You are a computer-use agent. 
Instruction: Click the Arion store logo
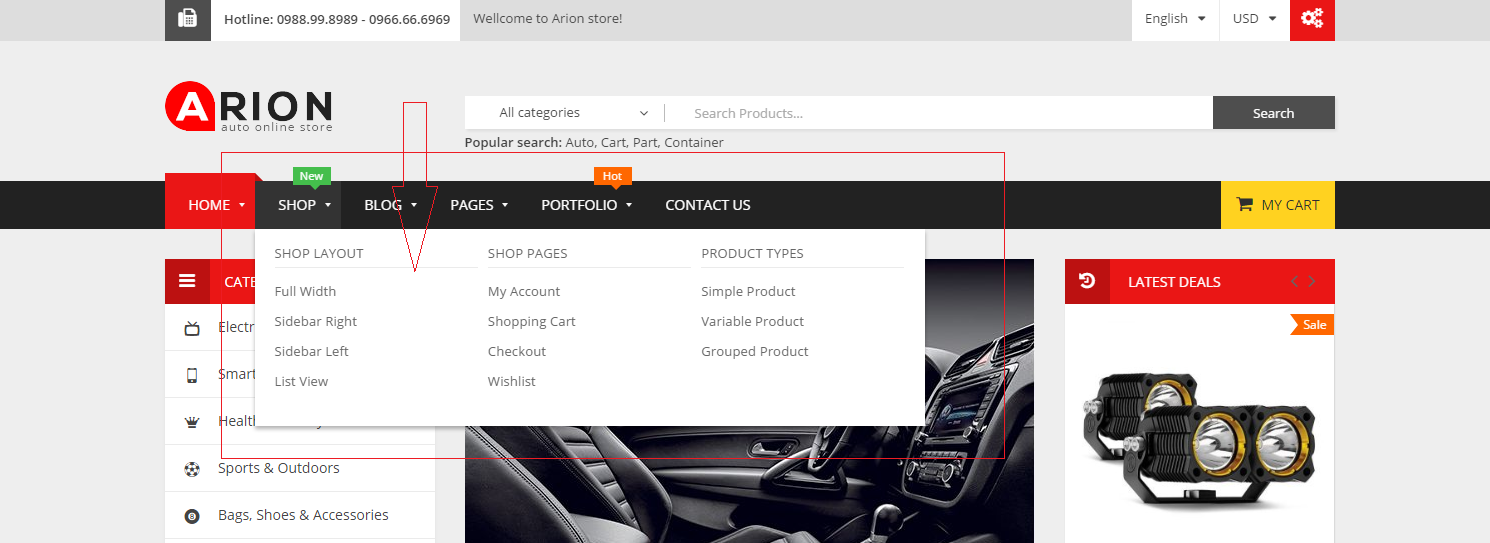tap(249, 107)
